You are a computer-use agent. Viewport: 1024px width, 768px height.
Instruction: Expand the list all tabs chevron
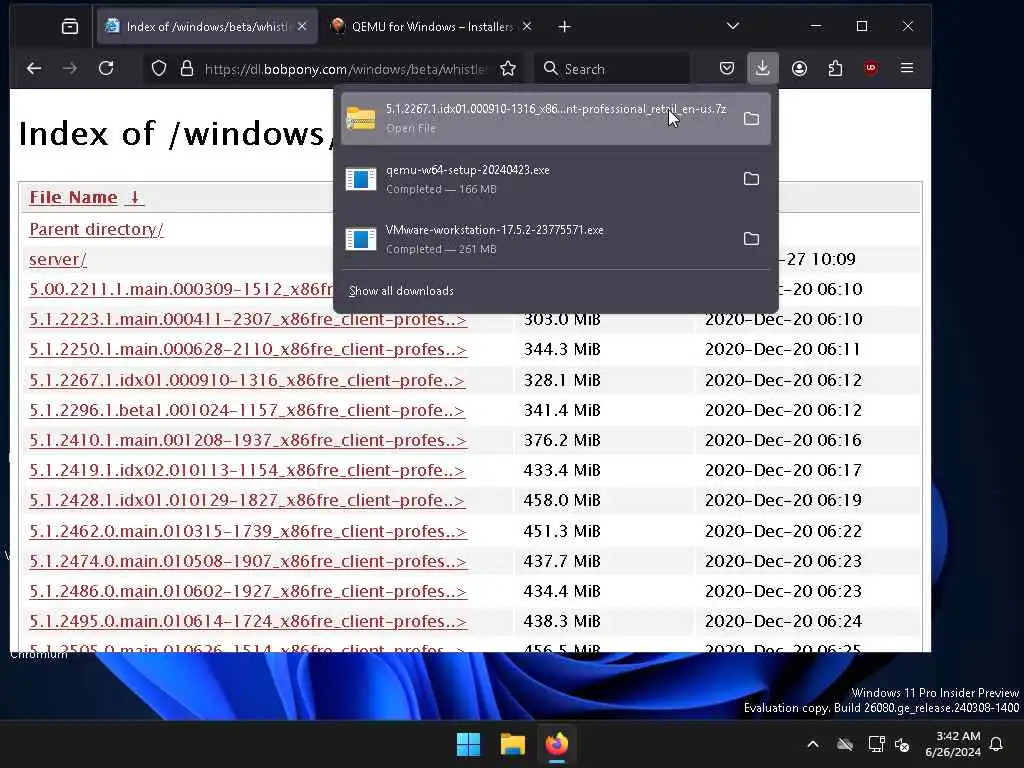(733, 26)
